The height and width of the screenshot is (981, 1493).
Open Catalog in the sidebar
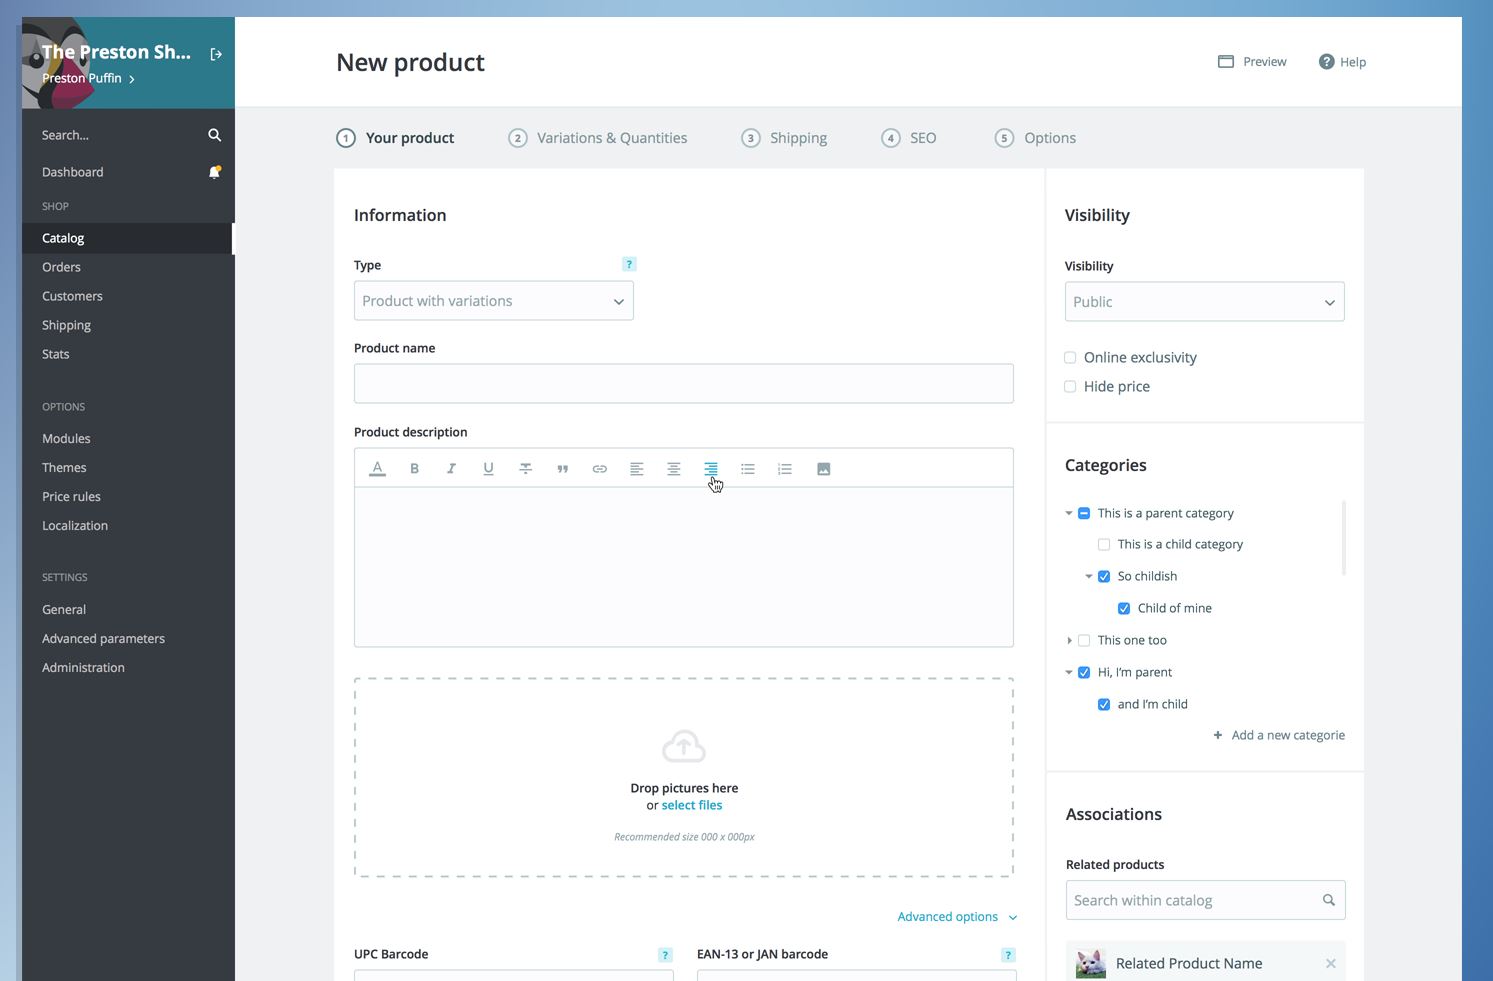(x=128, y=238)
